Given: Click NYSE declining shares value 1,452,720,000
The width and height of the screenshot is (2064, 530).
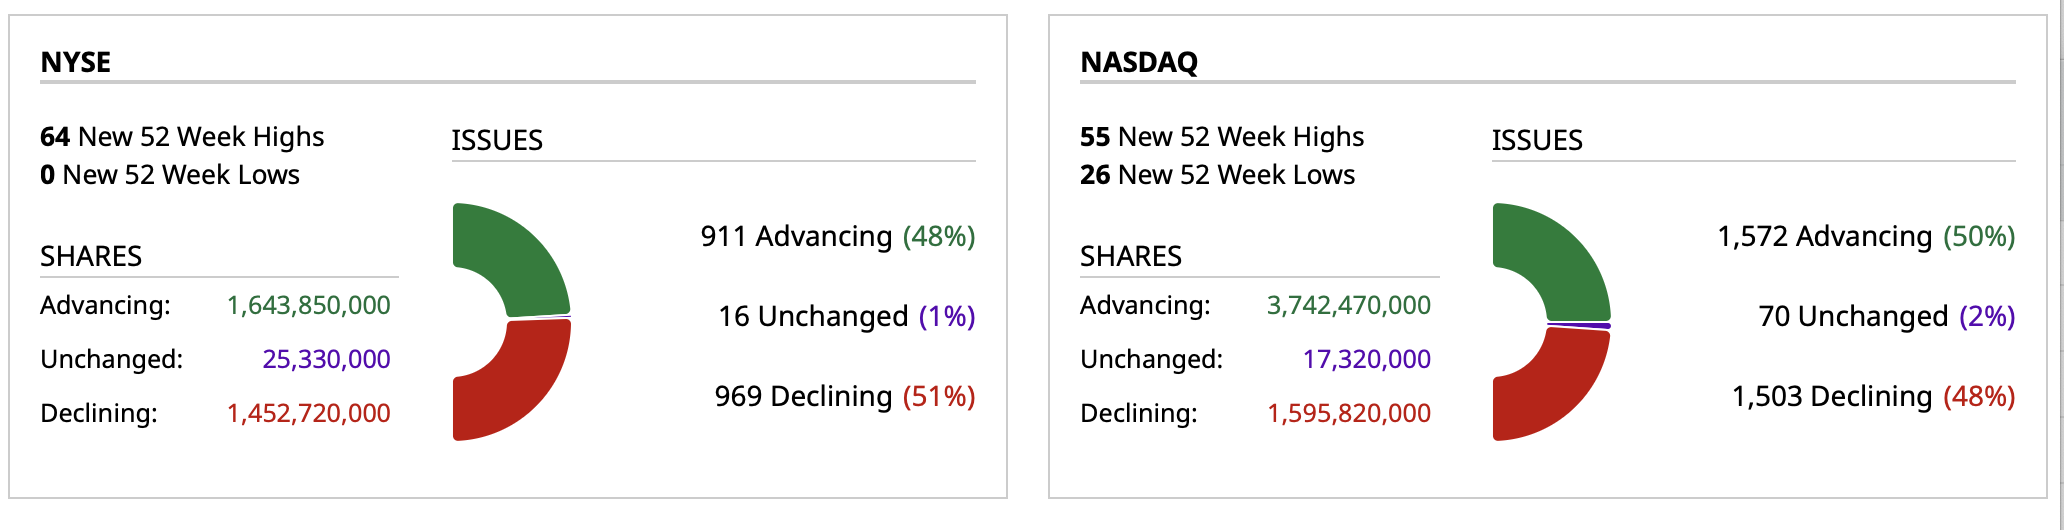Looking at the screenshot, I should tap(308, 413).
